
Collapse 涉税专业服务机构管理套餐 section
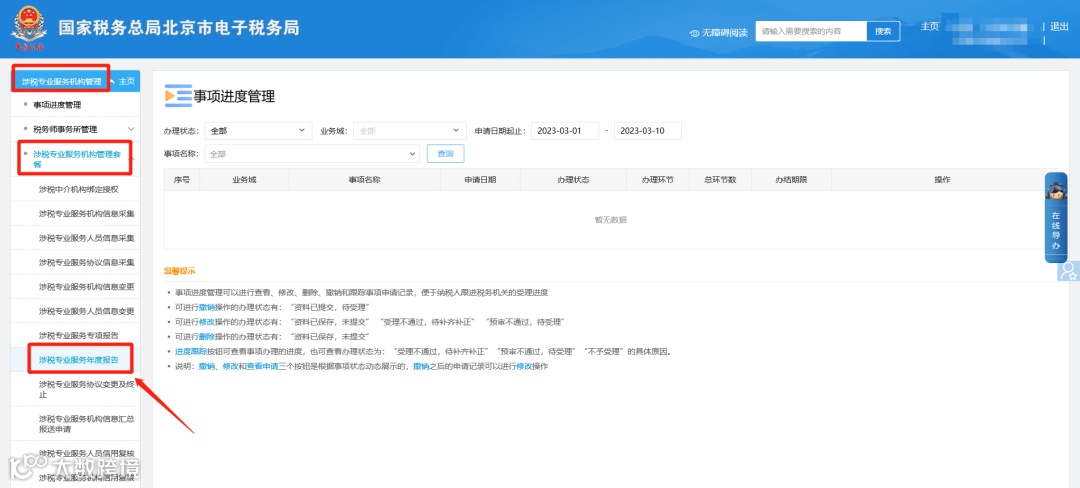tap(131, 159)
